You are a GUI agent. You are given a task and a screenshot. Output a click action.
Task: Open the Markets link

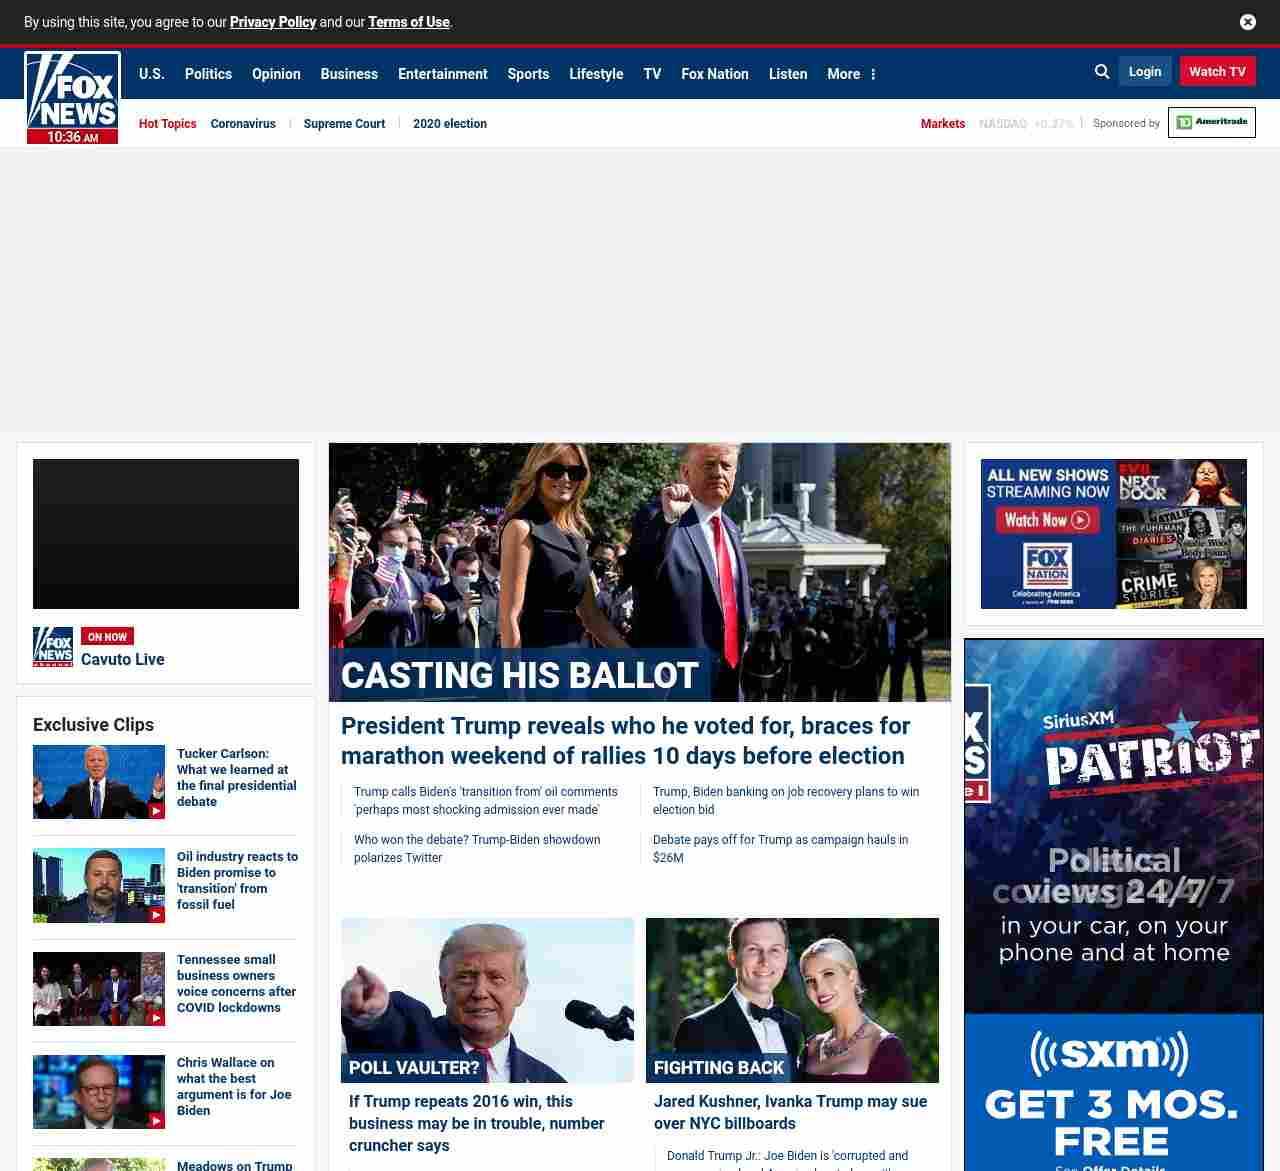tap(942, 124)
